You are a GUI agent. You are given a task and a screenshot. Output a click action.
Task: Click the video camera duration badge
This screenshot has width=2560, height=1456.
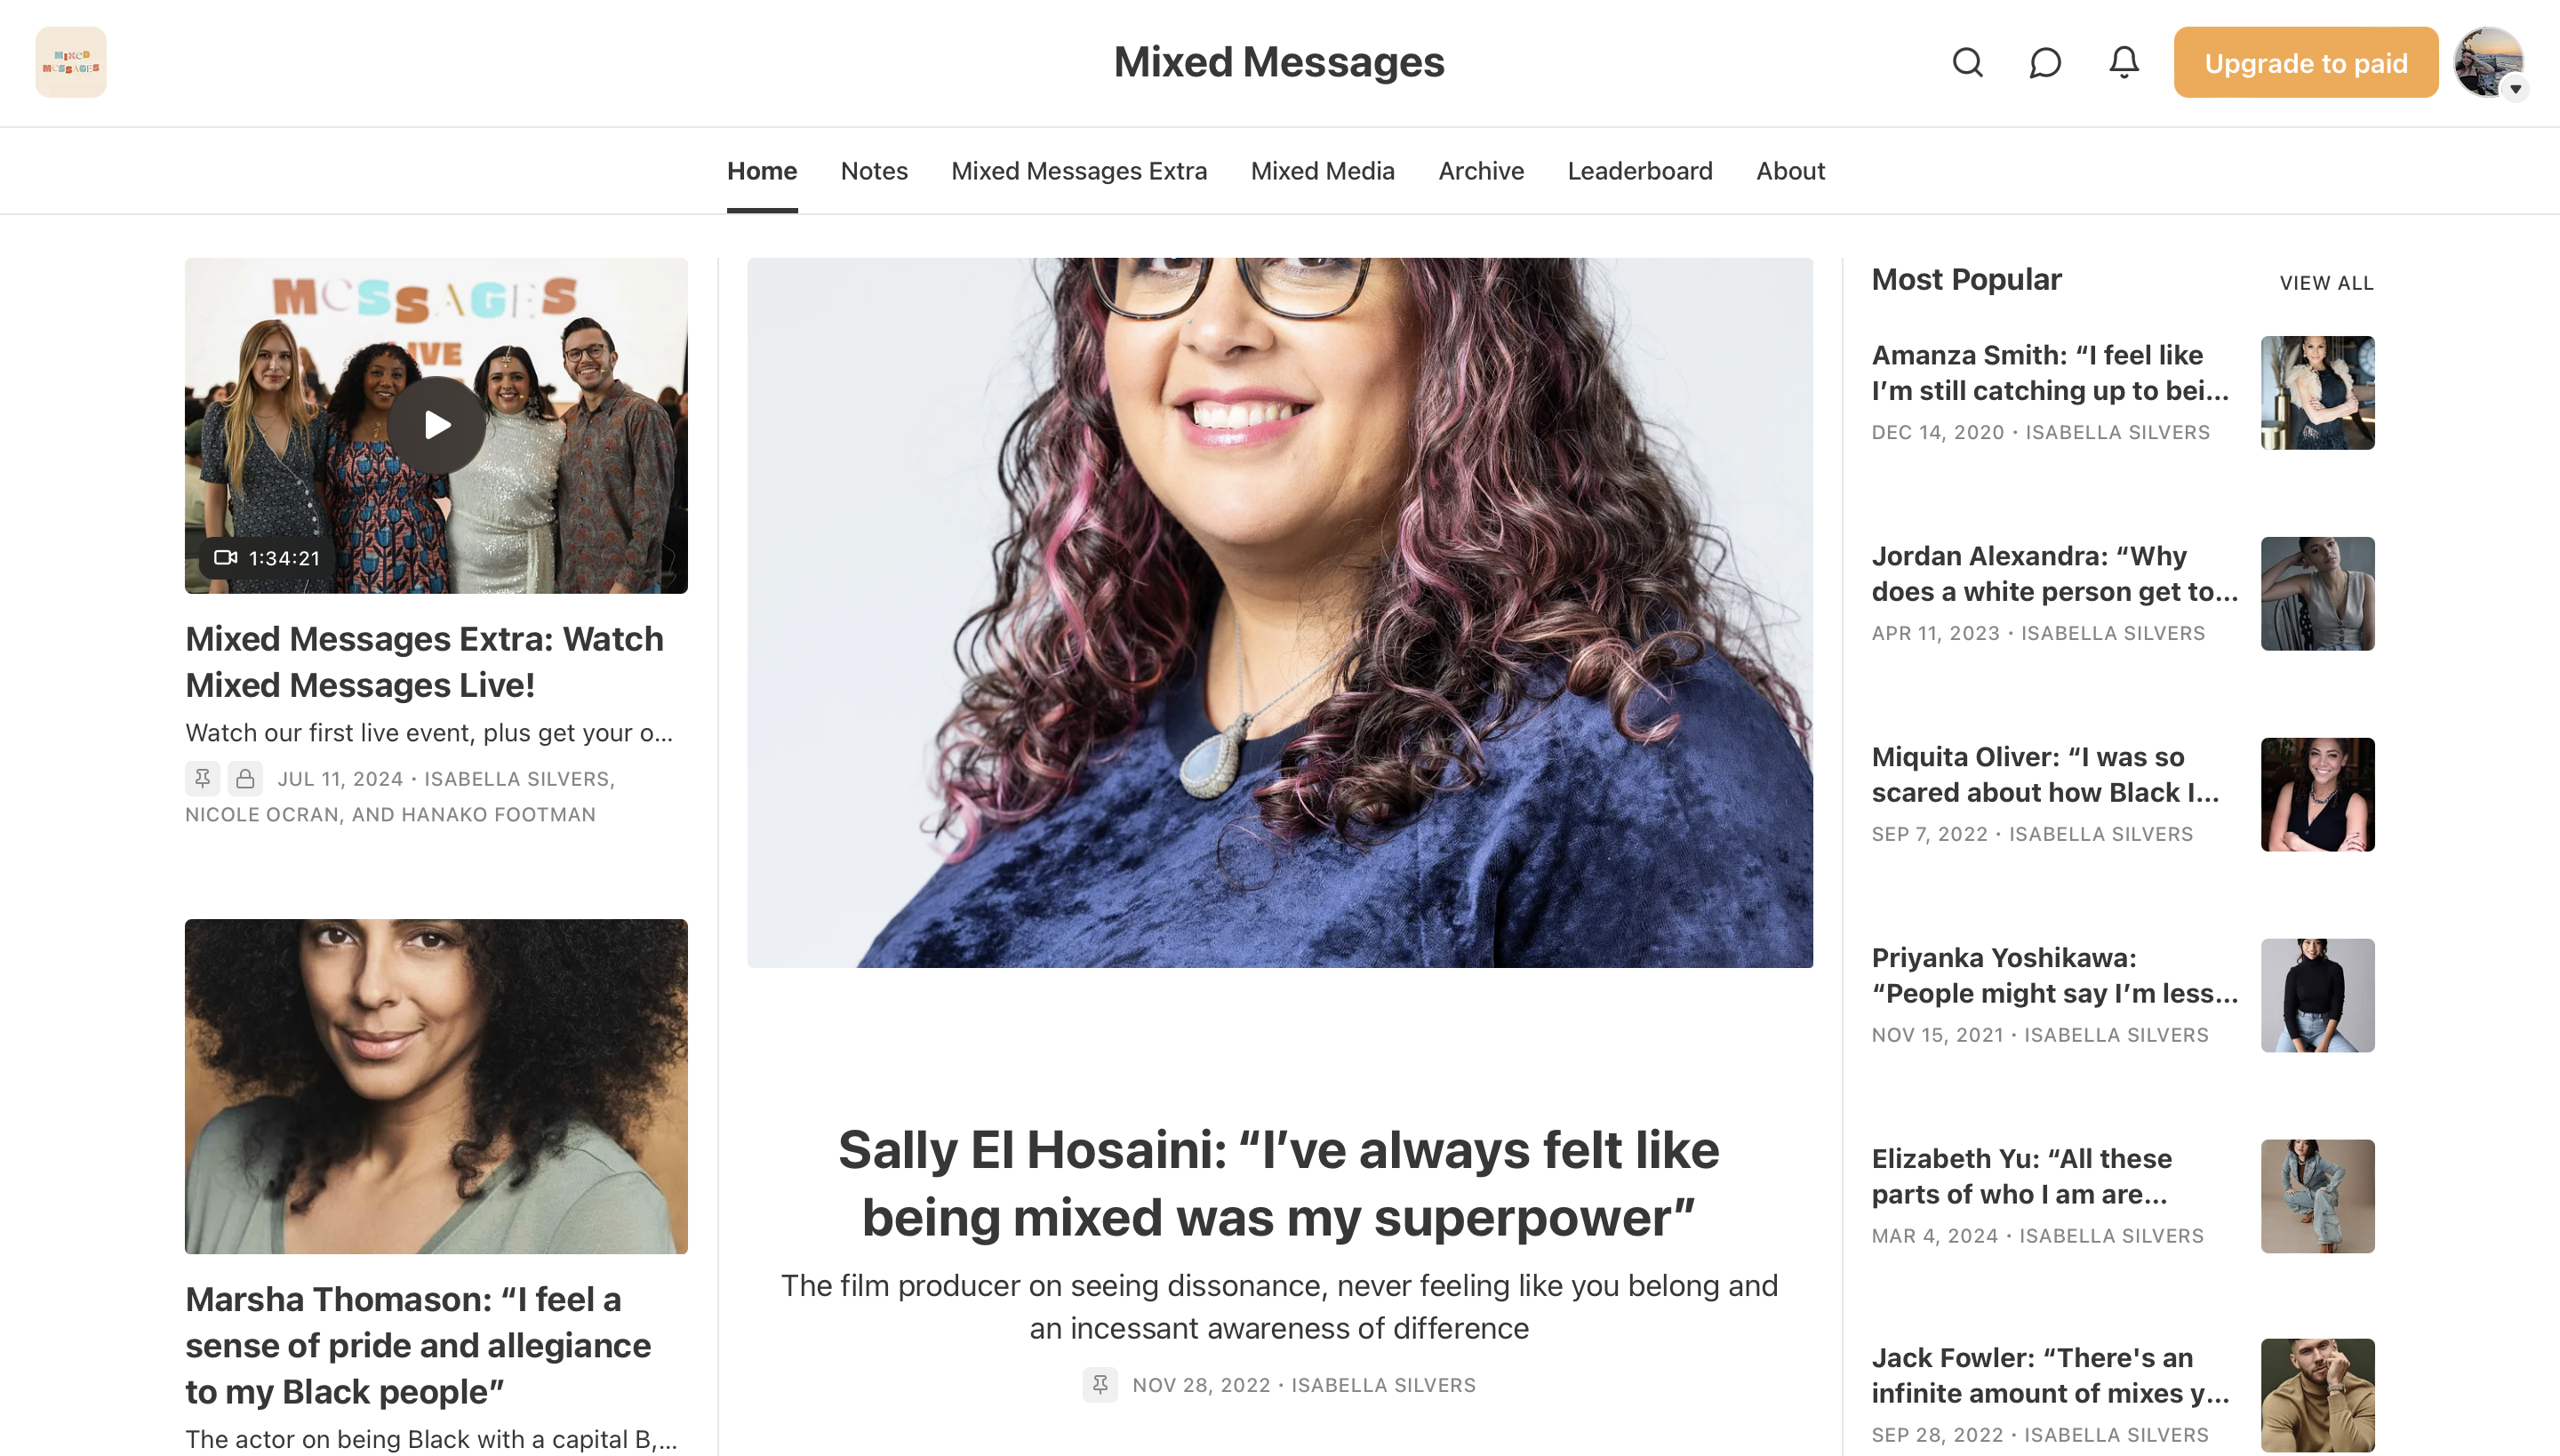point(267,558)
